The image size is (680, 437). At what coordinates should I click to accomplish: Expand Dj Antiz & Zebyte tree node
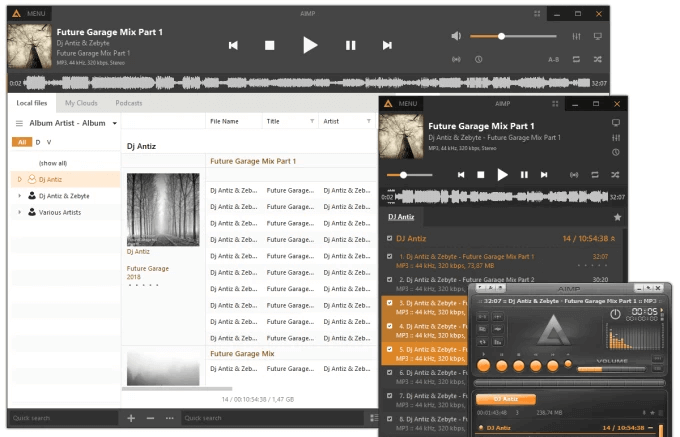(x=20, y=196)
